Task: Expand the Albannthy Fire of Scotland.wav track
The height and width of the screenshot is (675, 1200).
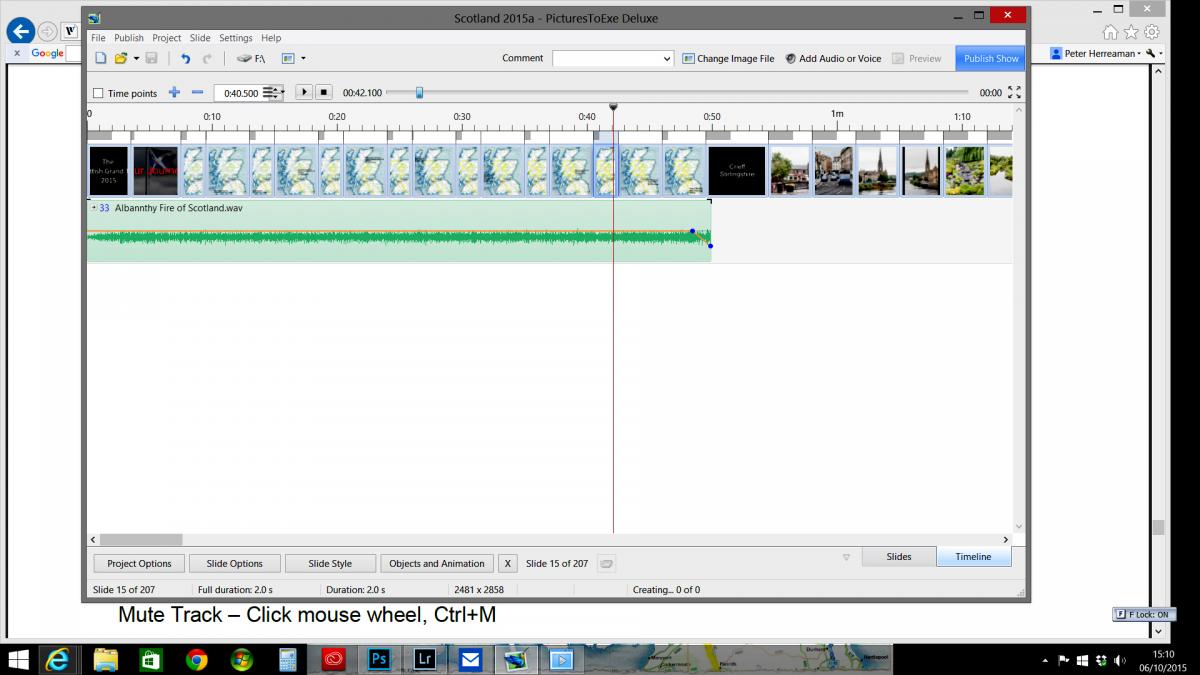Action: click(x=94, y=208)
